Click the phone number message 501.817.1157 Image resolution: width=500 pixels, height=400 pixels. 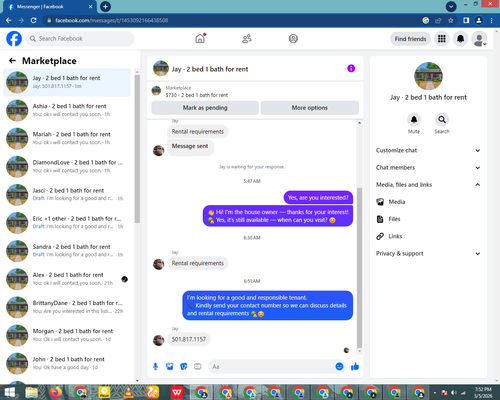[x=189, y=339]
